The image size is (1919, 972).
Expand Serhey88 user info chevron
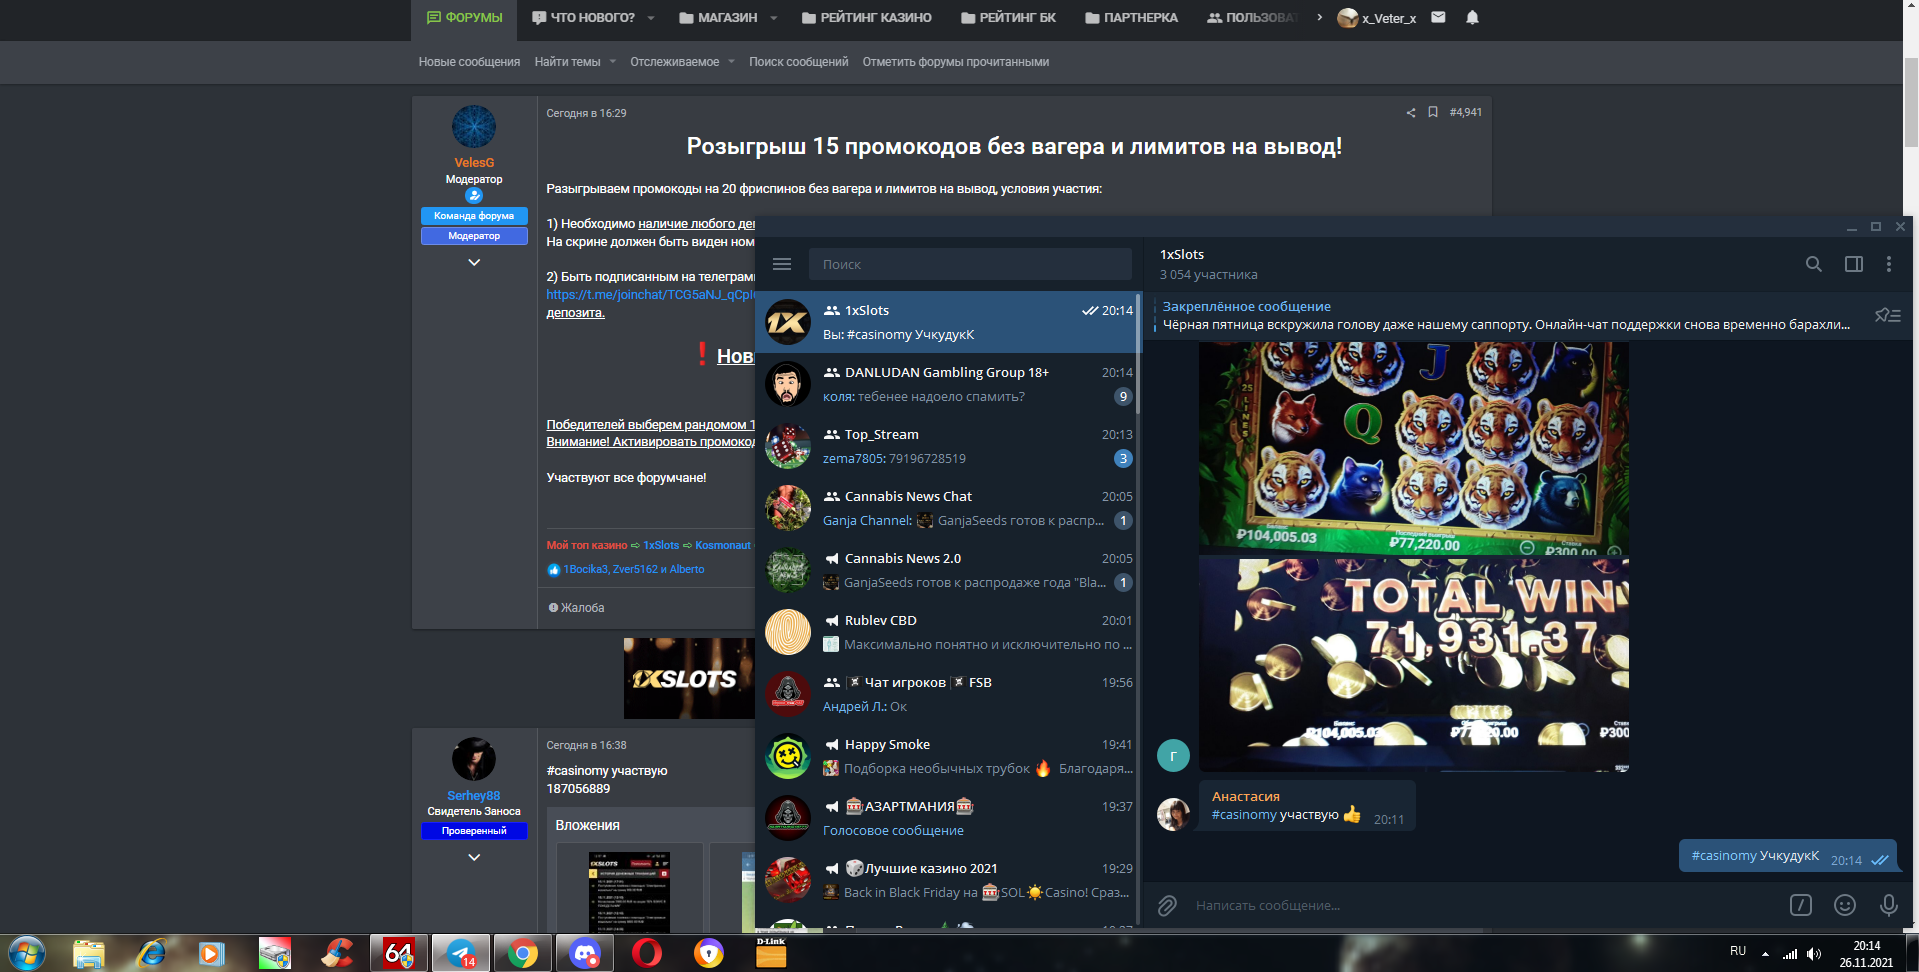(x=474, y=857)
